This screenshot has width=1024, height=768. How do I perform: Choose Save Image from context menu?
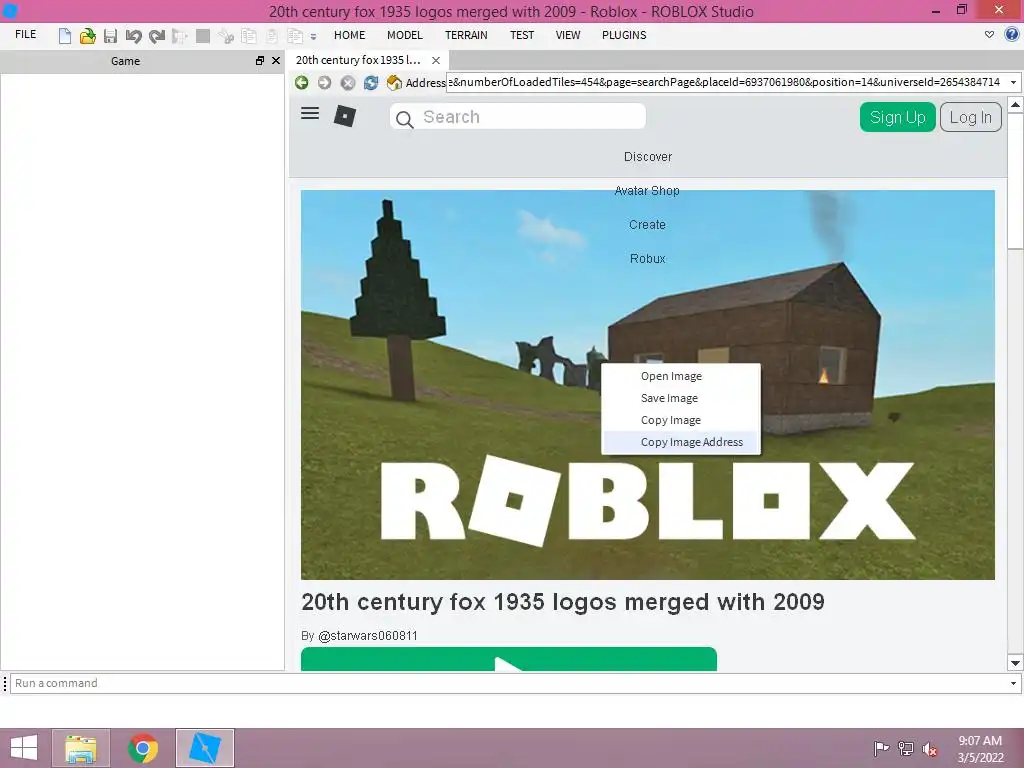(x=680, y=398)
